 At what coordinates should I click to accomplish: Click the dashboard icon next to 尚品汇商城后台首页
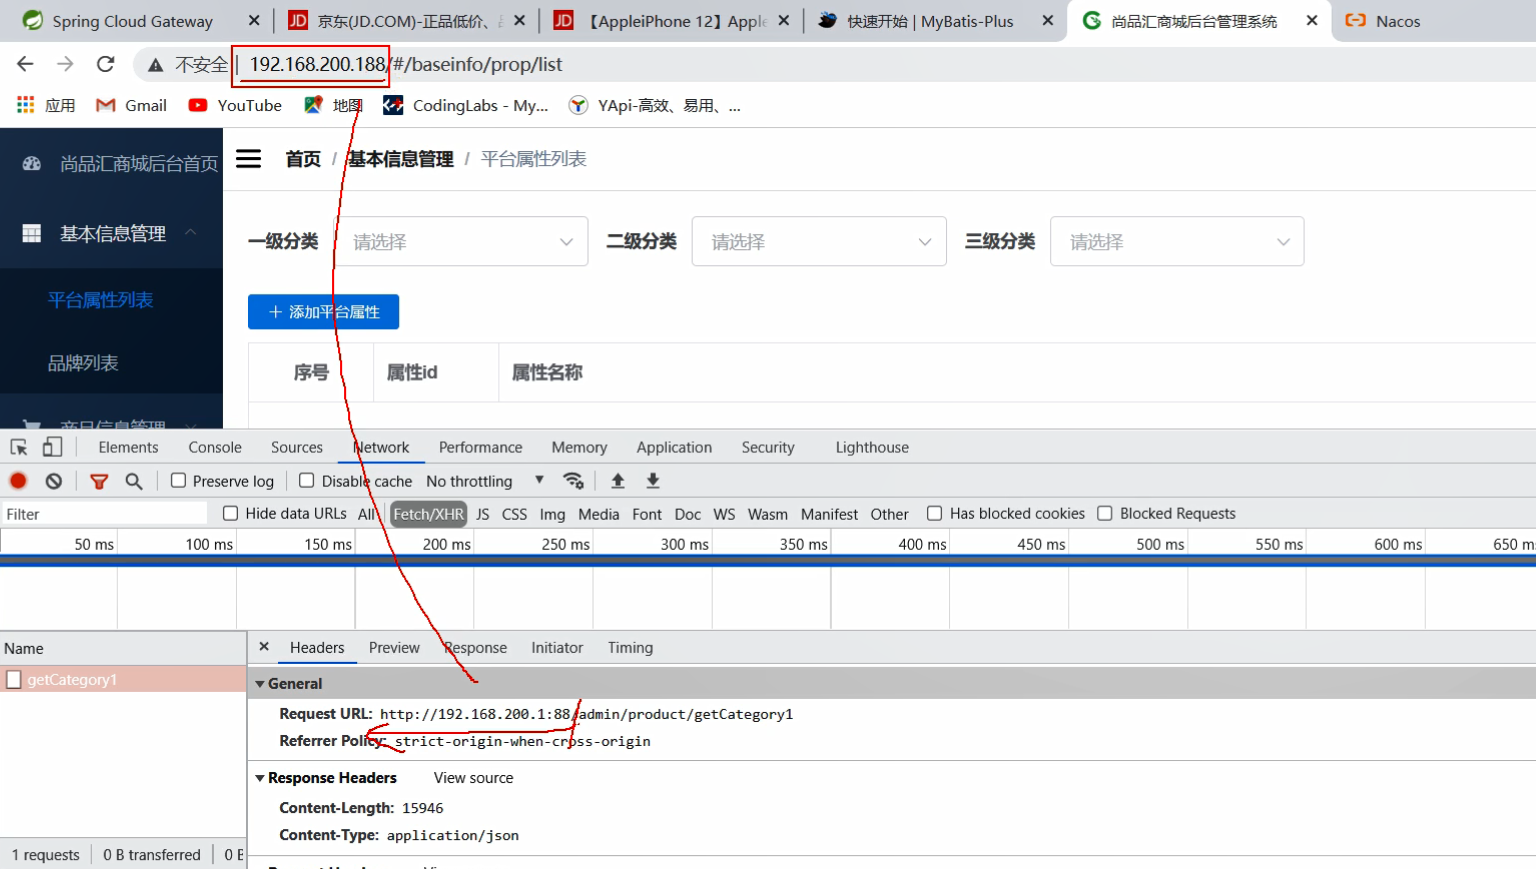point(32,163)
